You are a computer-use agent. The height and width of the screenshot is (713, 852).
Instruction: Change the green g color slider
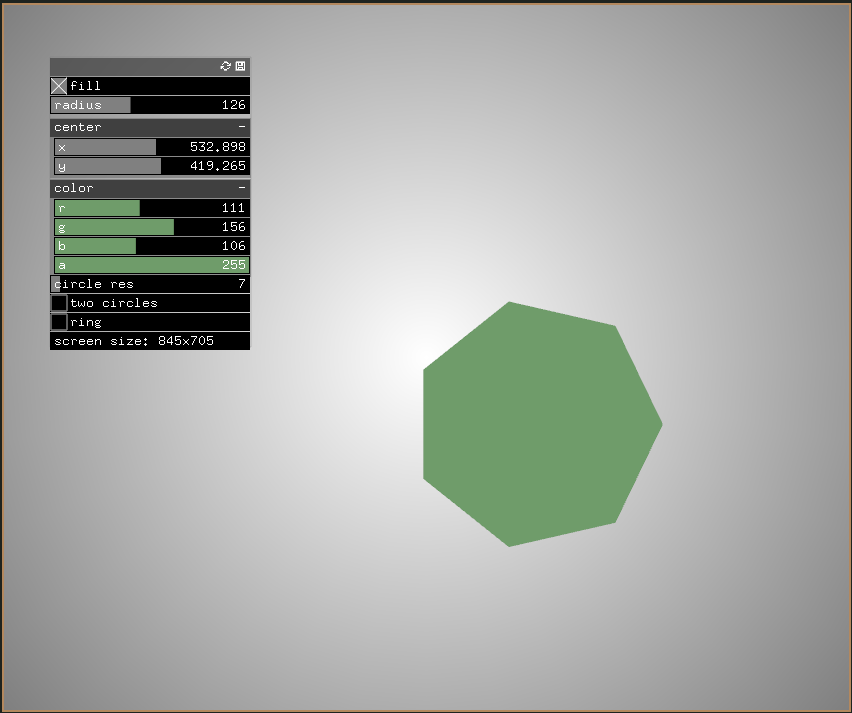click(x=152, y=227)
